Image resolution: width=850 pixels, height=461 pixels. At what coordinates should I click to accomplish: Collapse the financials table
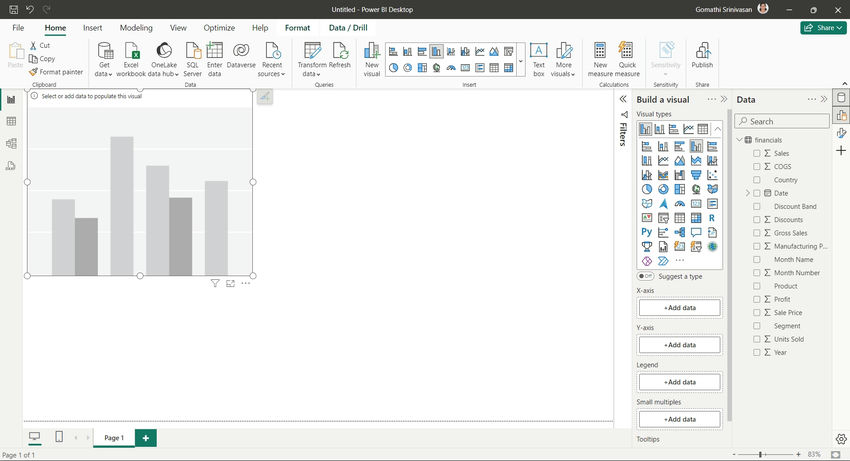tap(739, 140)
